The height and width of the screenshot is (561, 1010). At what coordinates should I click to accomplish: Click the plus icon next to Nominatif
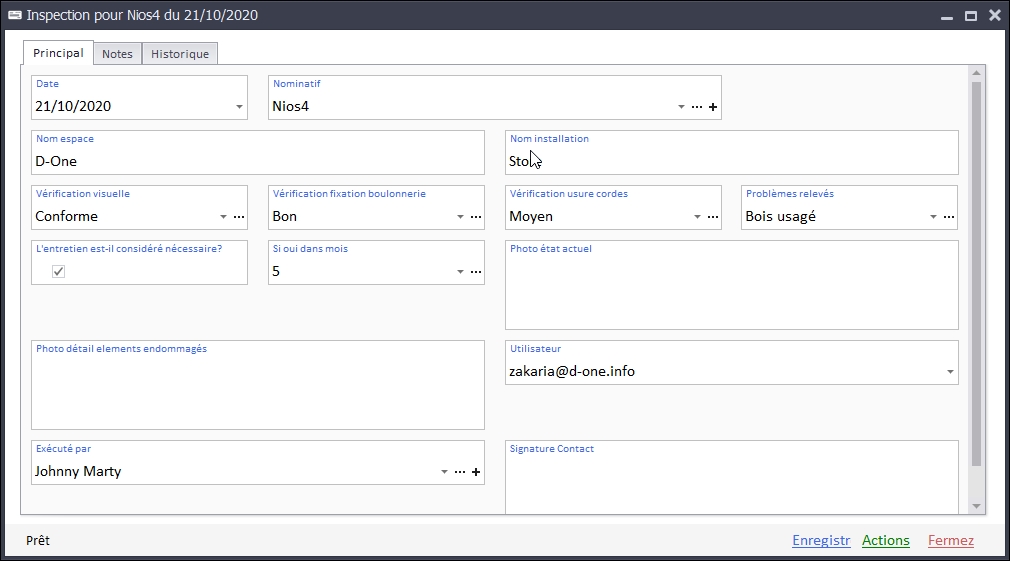(713, 107)
